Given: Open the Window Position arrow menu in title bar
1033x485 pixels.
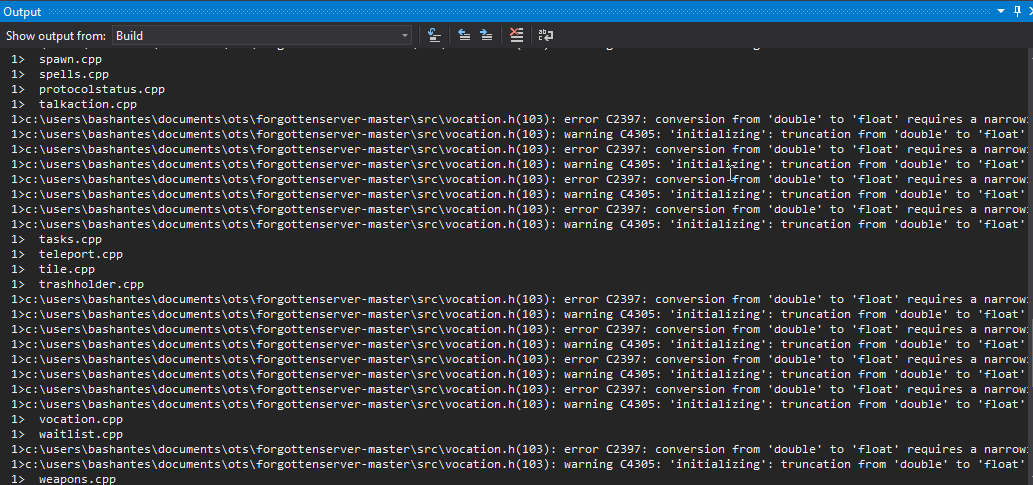Looking at the screenshot, I should [1000, 11].
